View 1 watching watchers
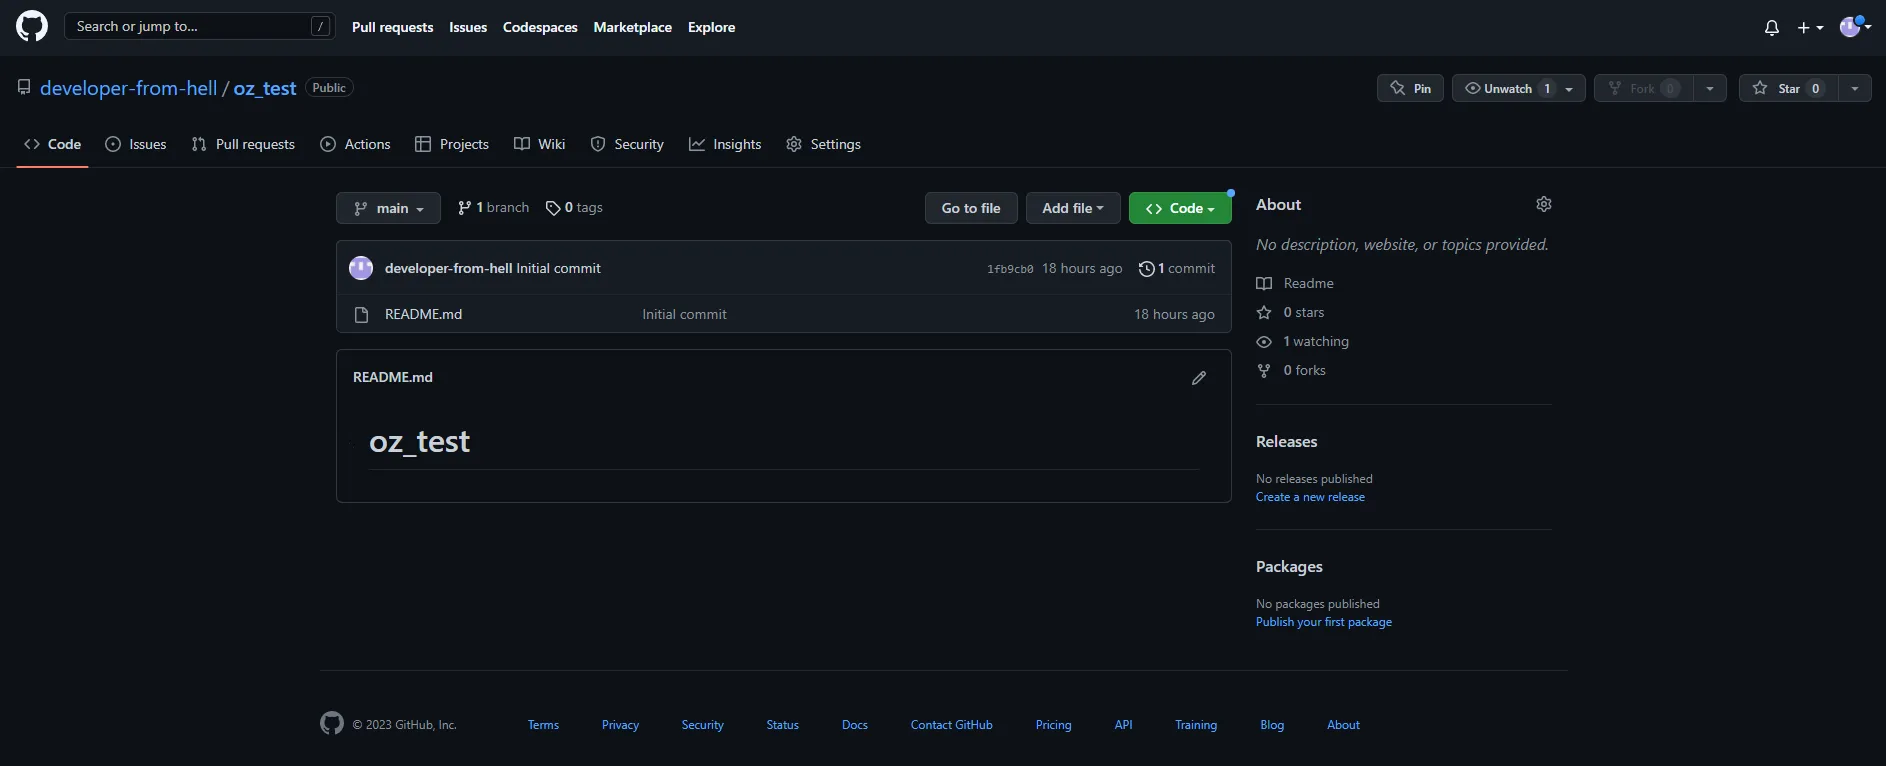1886x766 pixels. click(1302, 341)
